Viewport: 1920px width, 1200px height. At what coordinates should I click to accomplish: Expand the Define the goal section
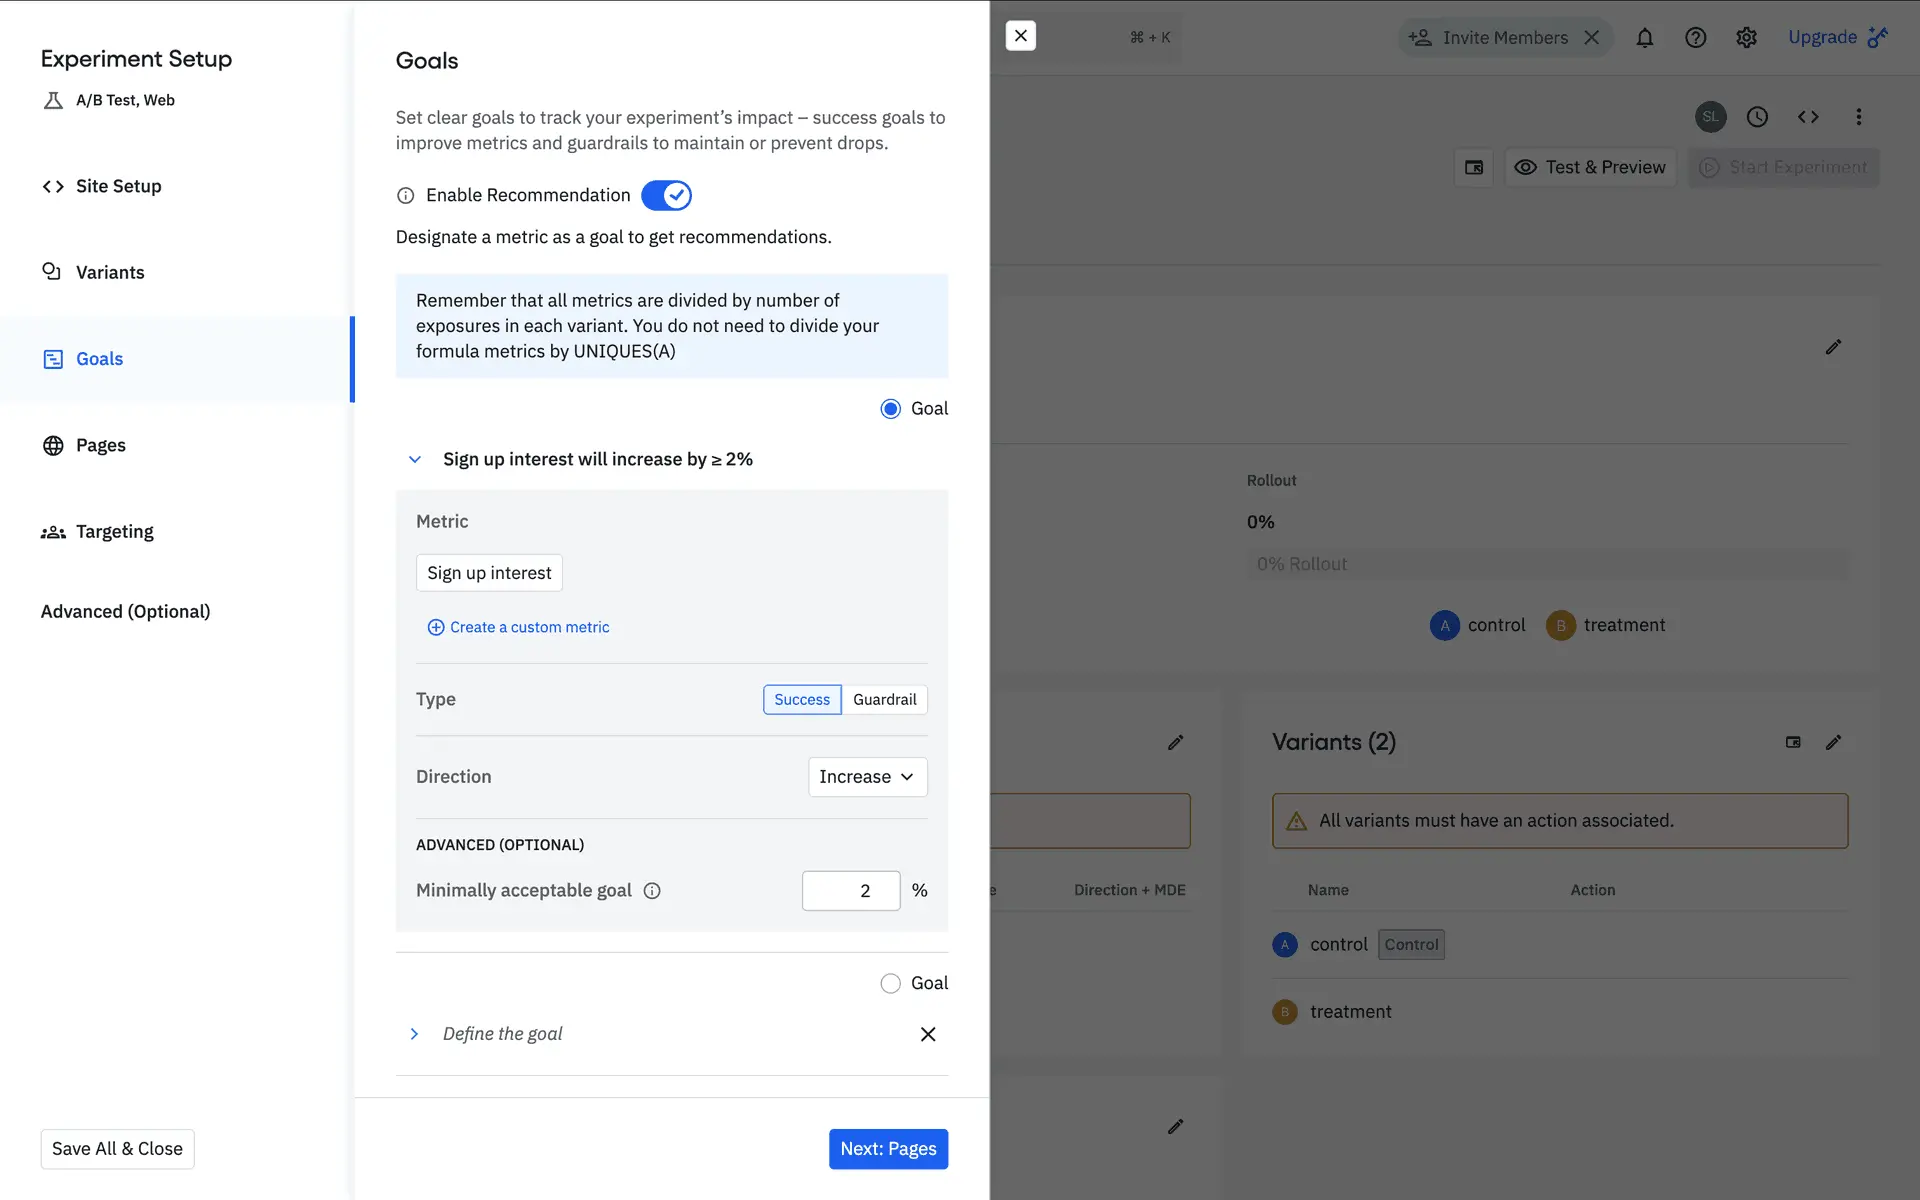(x=415, y=1034)
